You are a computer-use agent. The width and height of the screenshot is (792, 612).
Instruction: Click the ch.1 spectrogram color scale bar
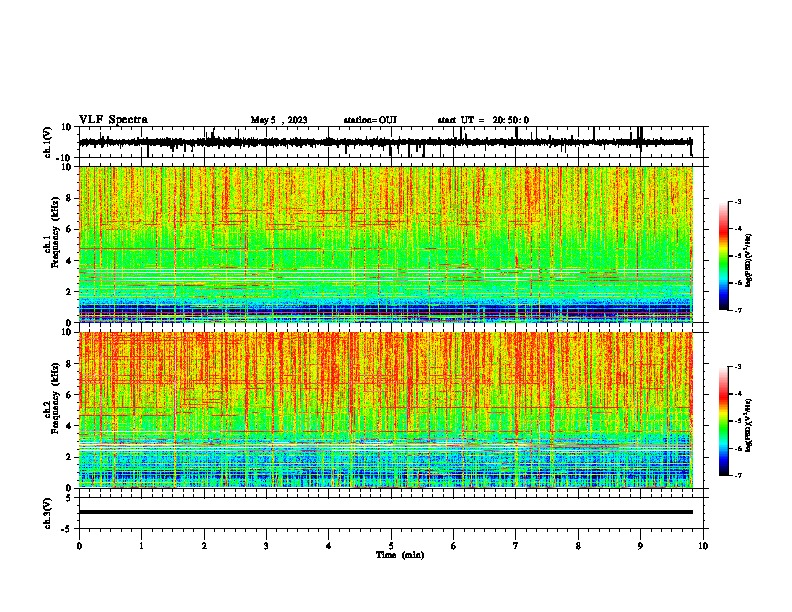tap(723, 256)
